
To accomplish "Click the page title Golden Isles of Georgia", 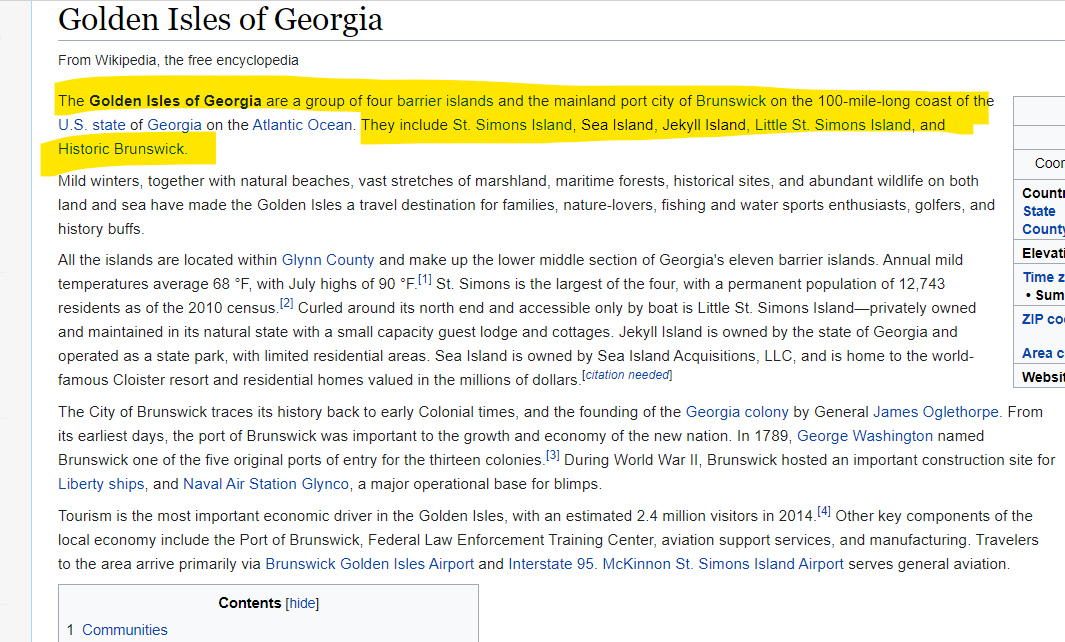I will click(x=220, y=20).
